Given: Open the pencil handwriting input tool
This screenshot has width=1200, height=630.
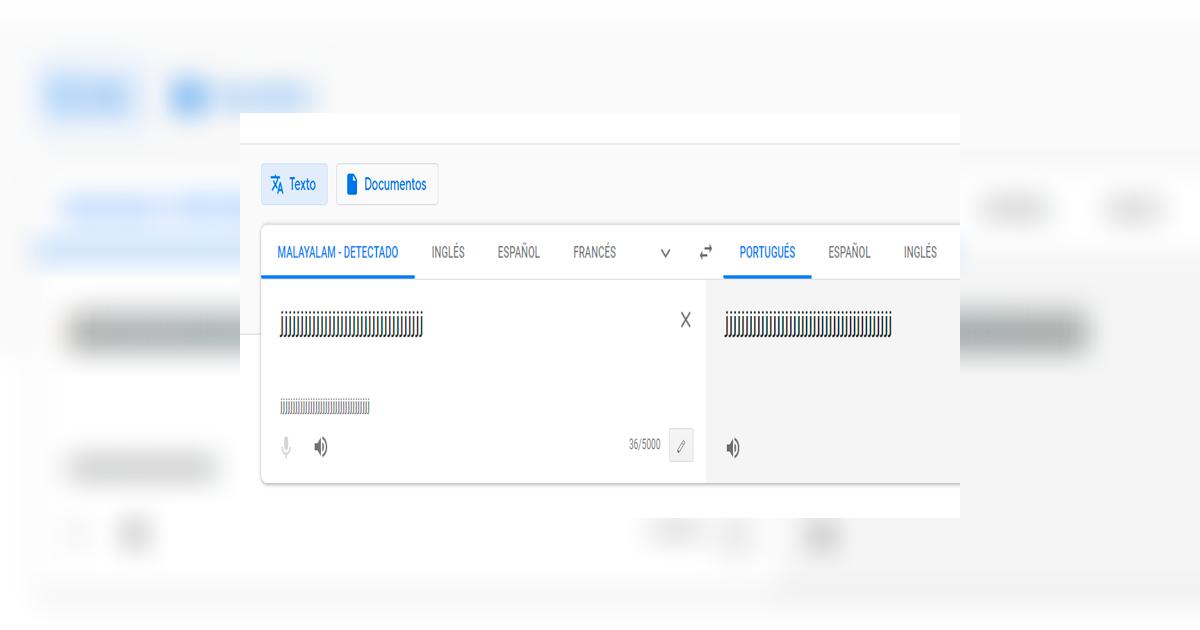Looking at the screenshot, I should [x=681, y=446].
